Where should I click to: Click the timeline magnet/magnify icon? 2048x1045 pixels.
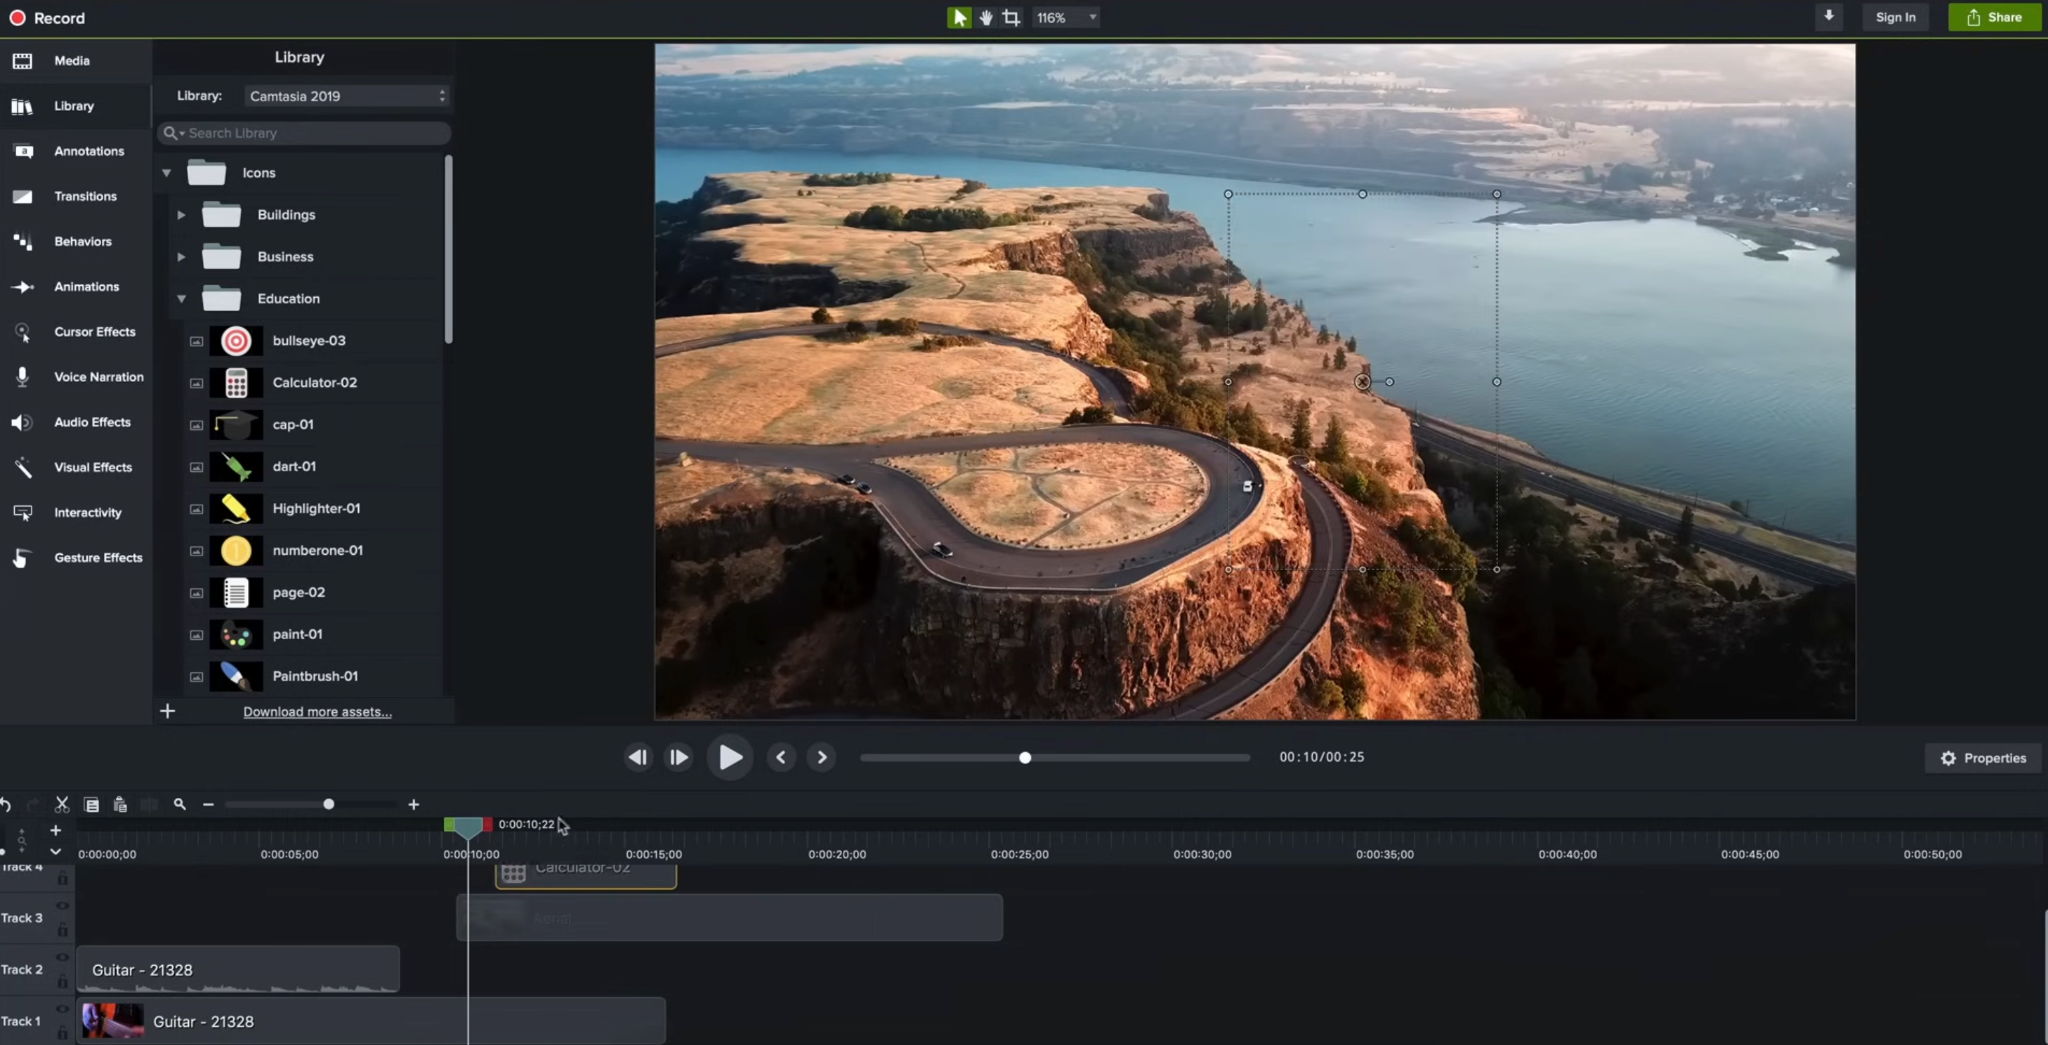pyautogui.click(x=179, y=803)
